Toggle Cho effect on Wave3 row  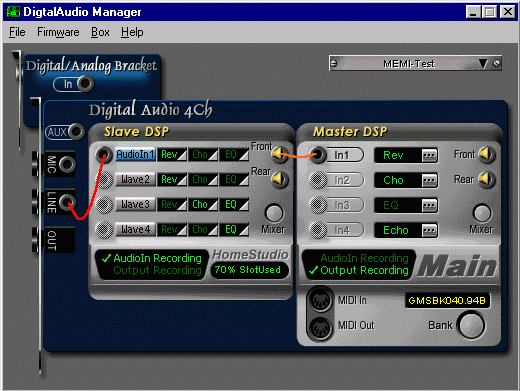[203, 204]
